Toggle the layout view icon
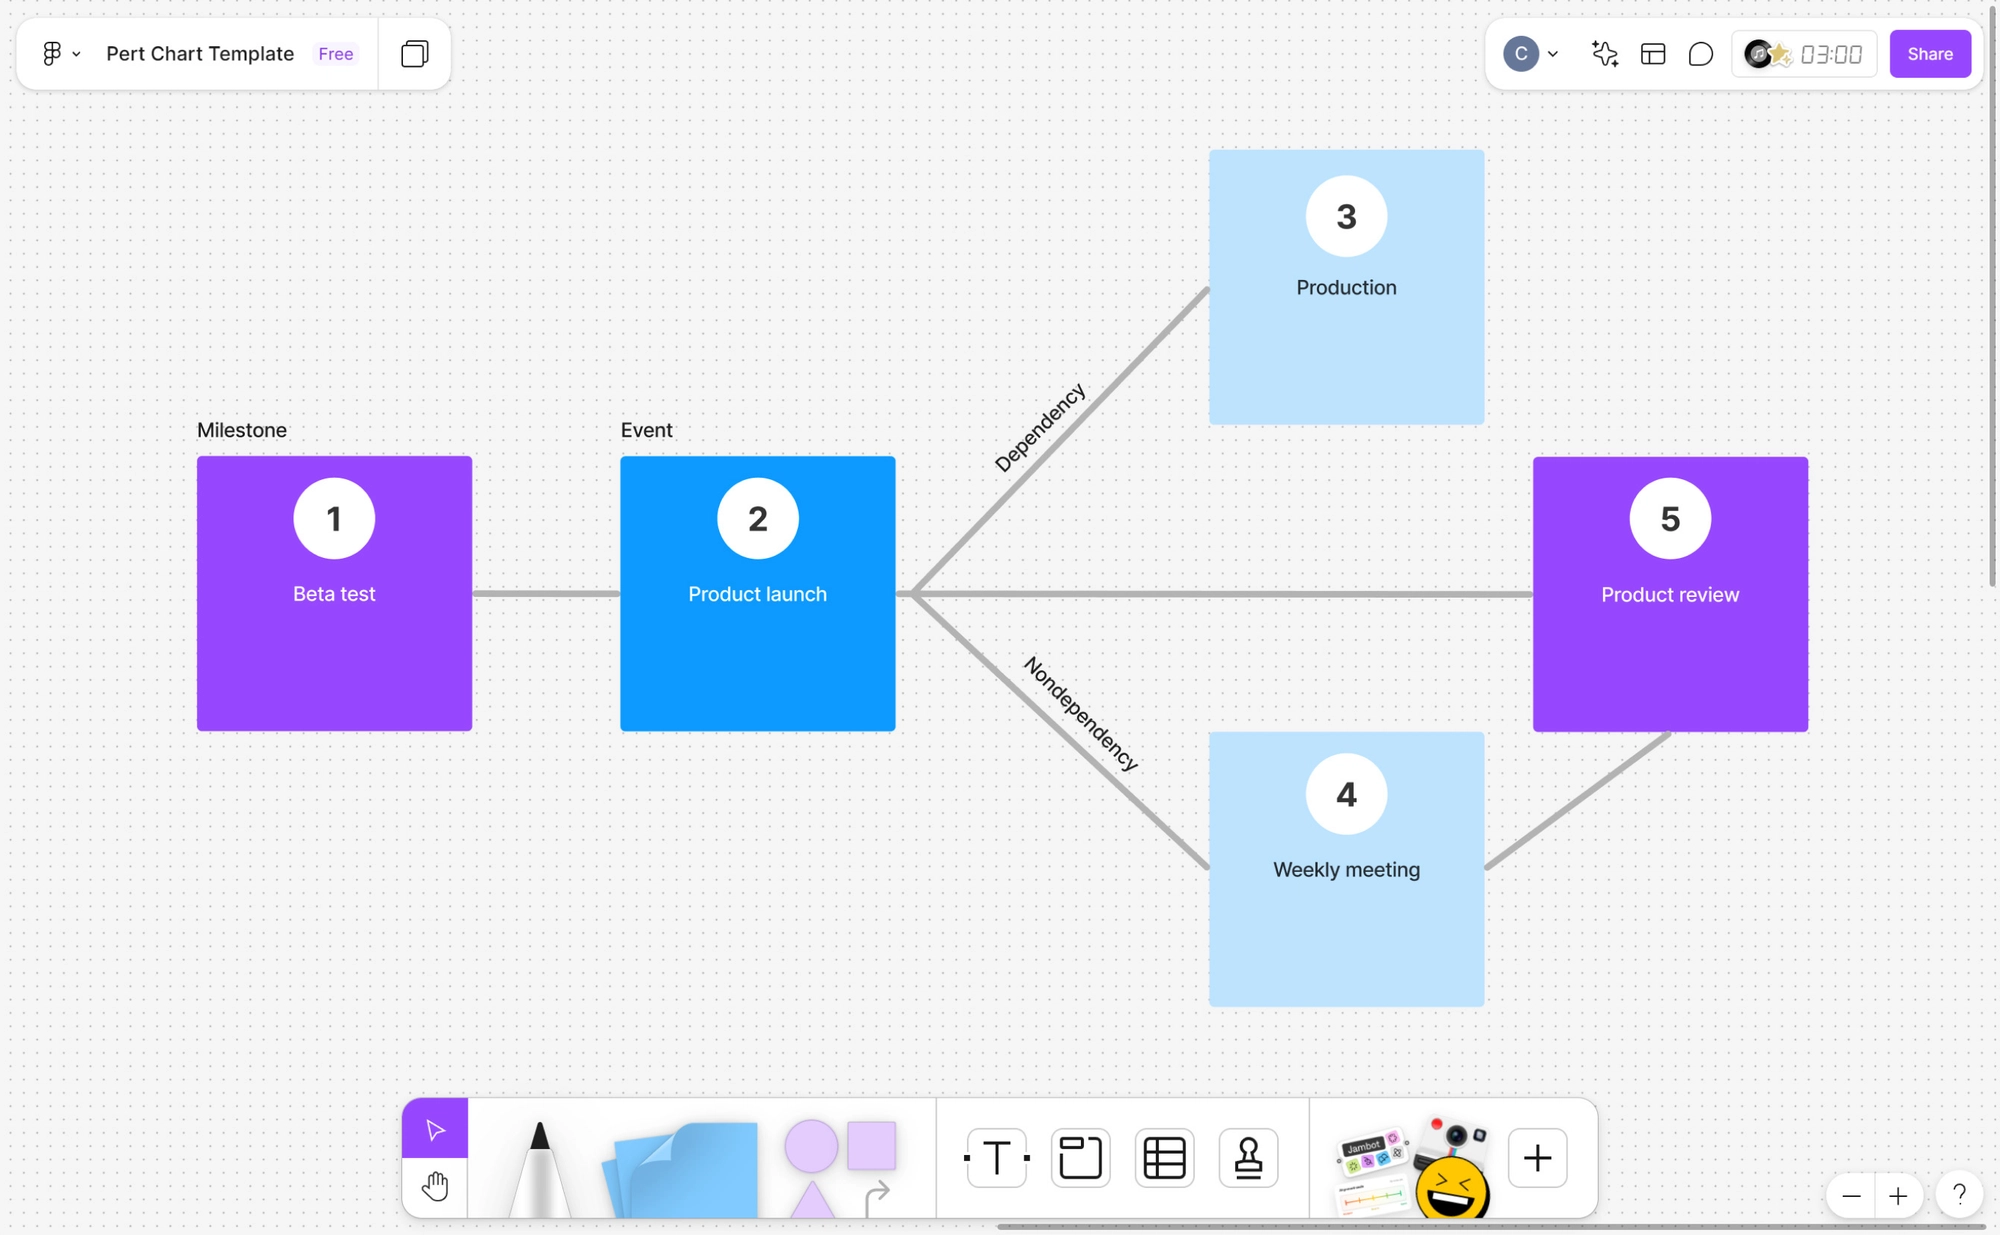The image size is (2000, 1235). click(x=1653, y=54)
